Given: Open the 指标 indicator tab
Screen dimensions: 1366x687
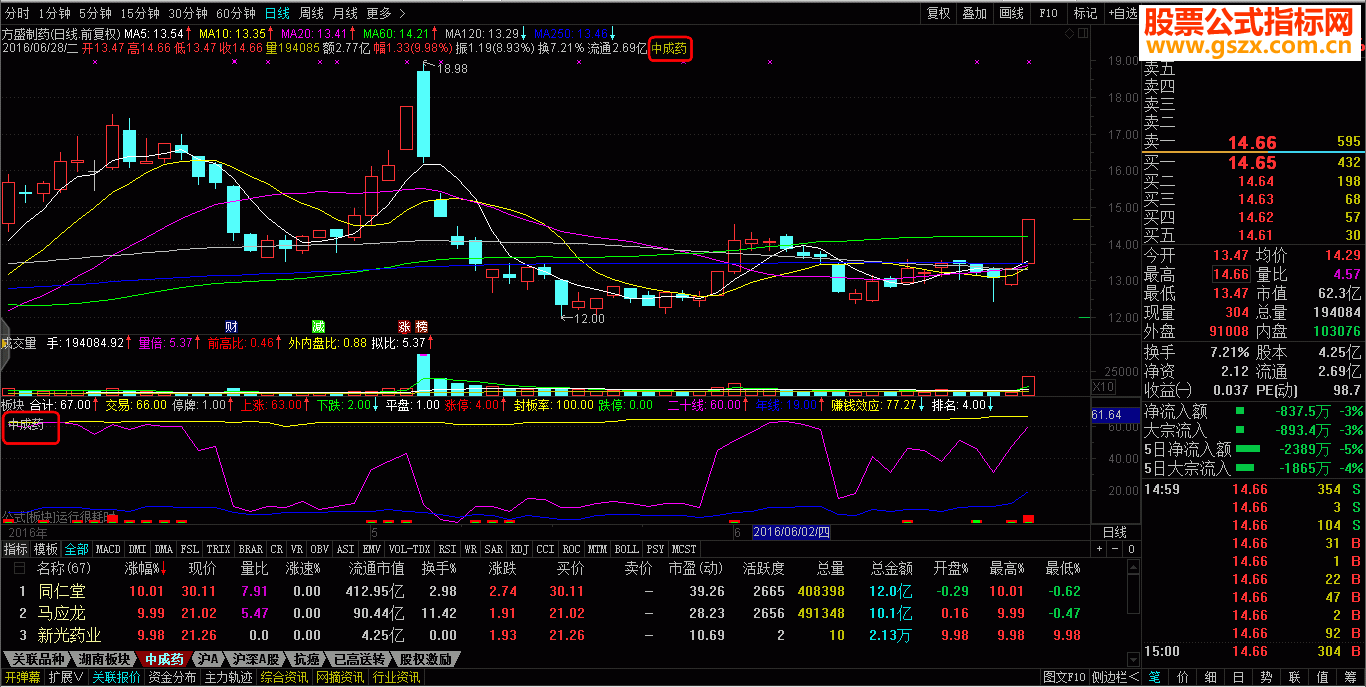Looking at the screenshot, I should pos(15,549).
